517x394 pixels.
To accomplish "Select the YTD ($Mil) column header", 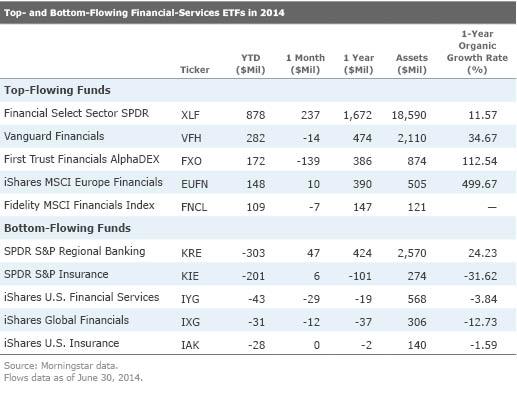I will 251,64.
